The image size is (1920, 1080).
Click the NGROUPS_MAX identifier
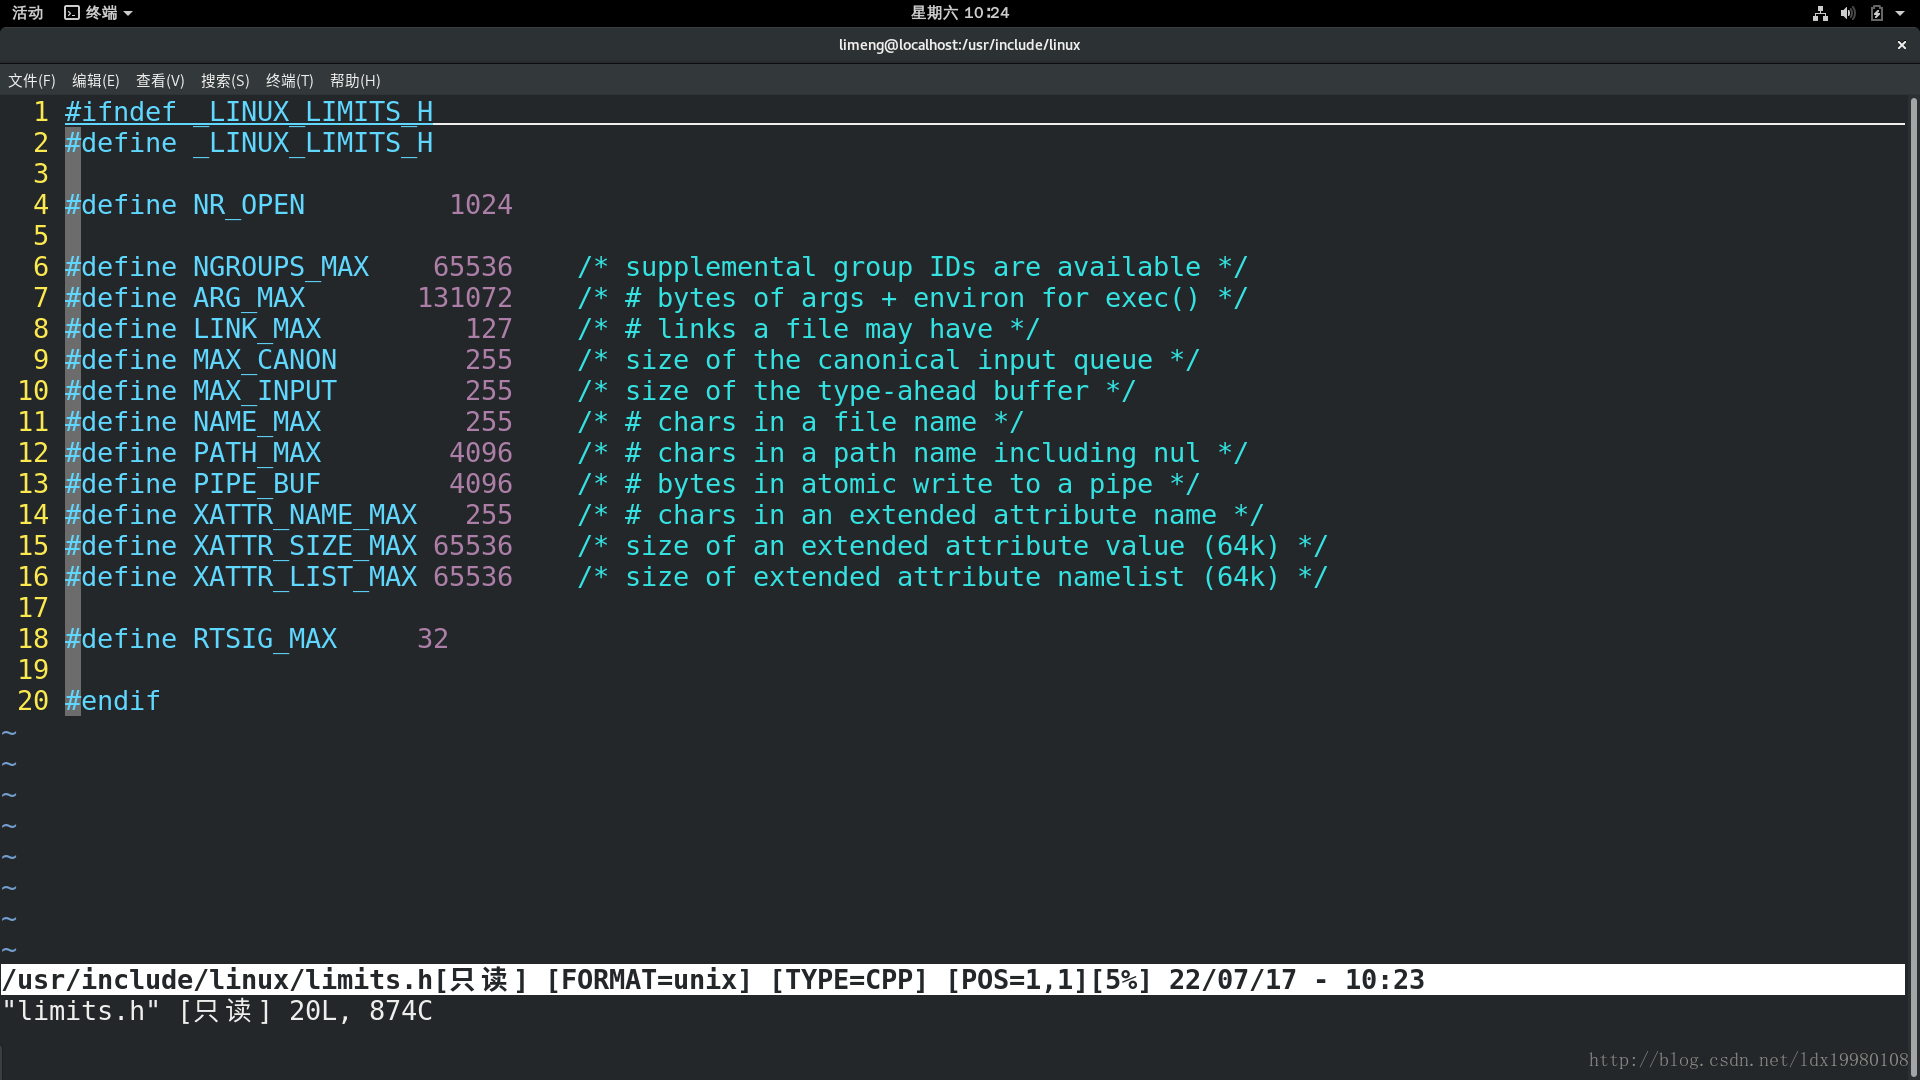pyautogui.click(x=281, y=267)
